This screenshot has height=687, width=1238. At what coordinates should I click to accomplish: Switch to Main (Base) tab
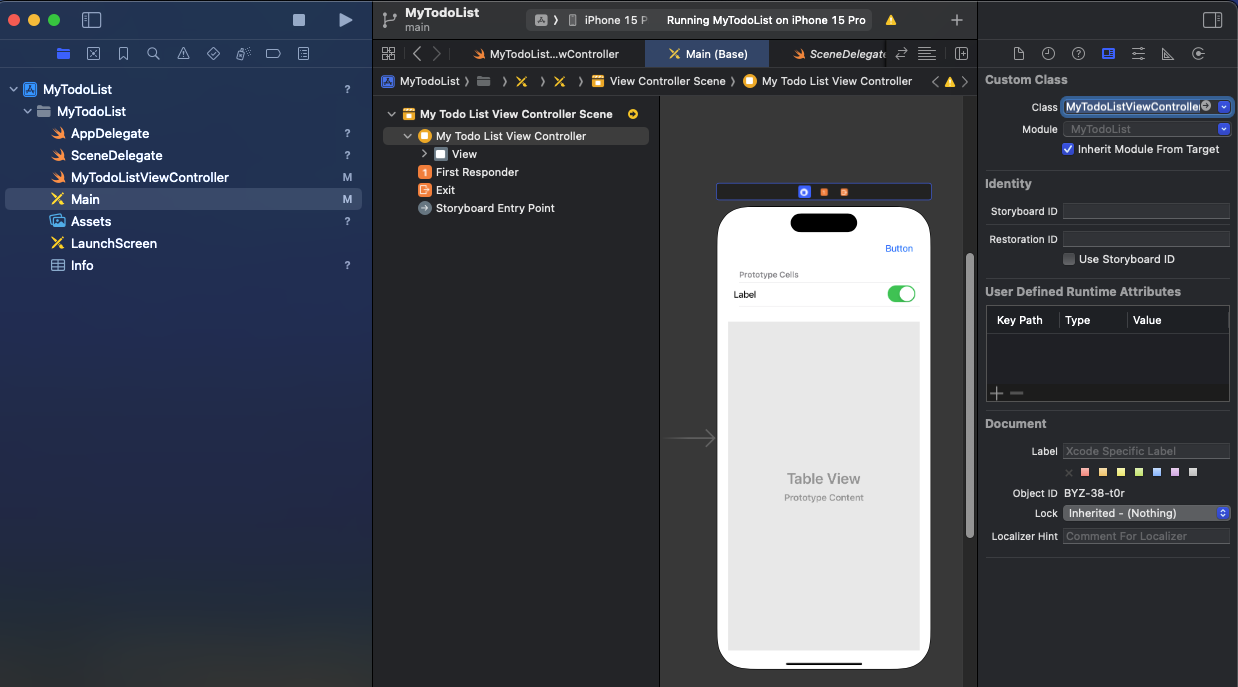click(708, 54)
